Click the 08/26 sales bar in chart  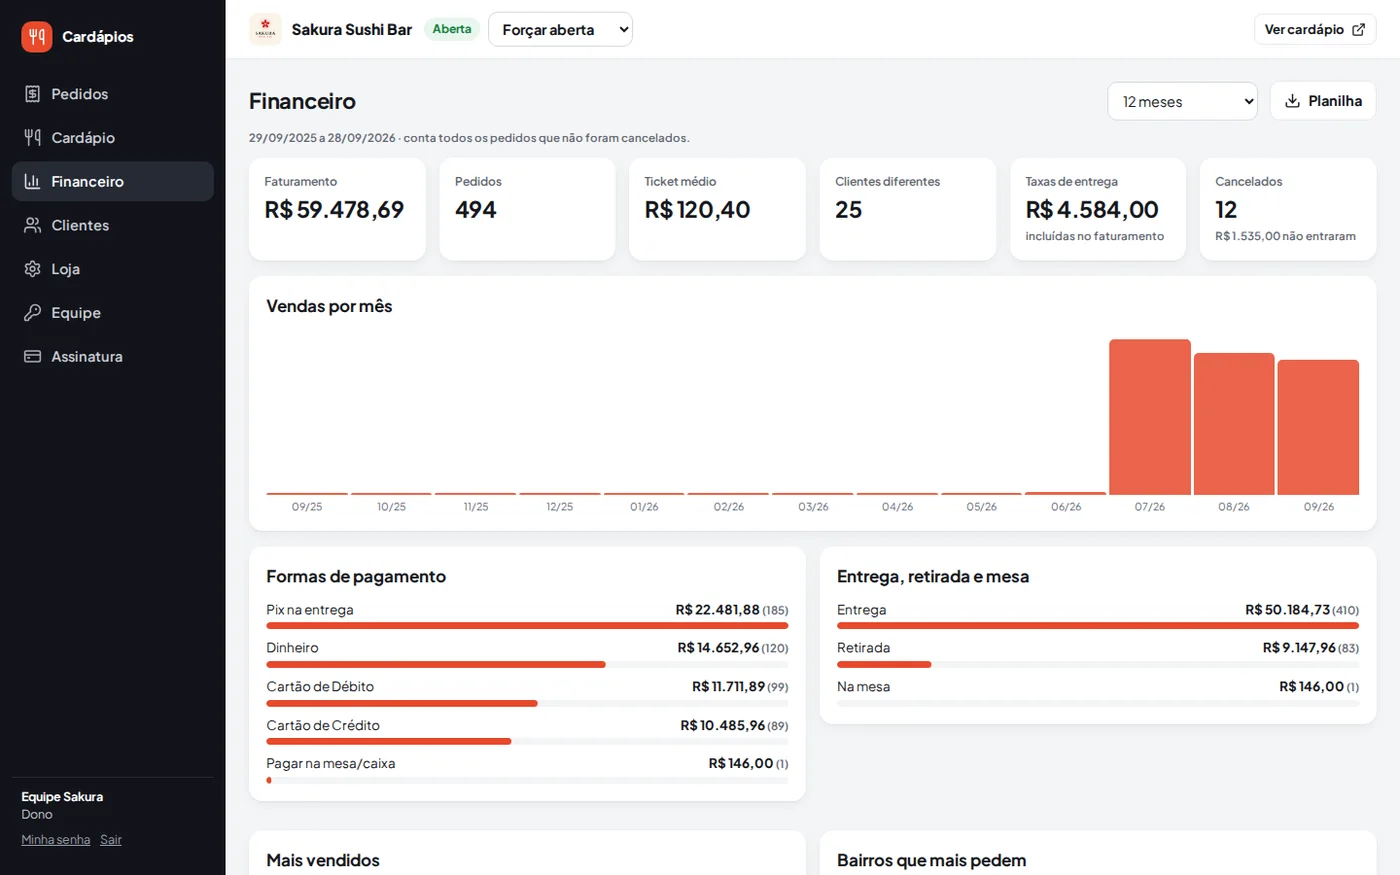point(1234,424)
